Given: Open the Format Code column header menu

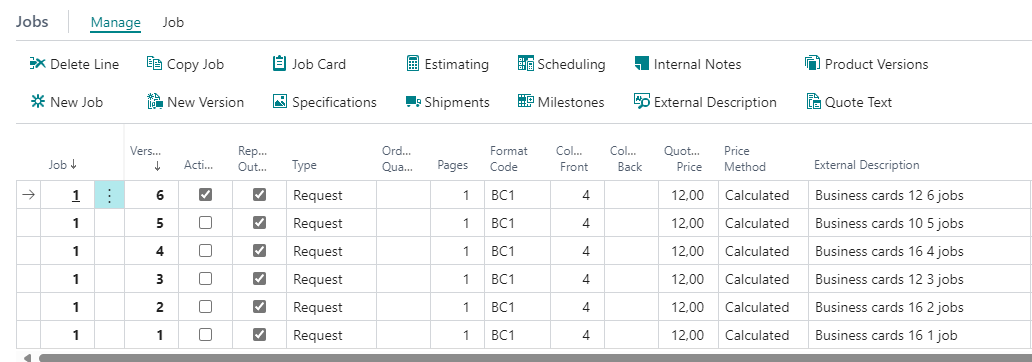Looking at the screenshot, I should [x=509, y=159].
